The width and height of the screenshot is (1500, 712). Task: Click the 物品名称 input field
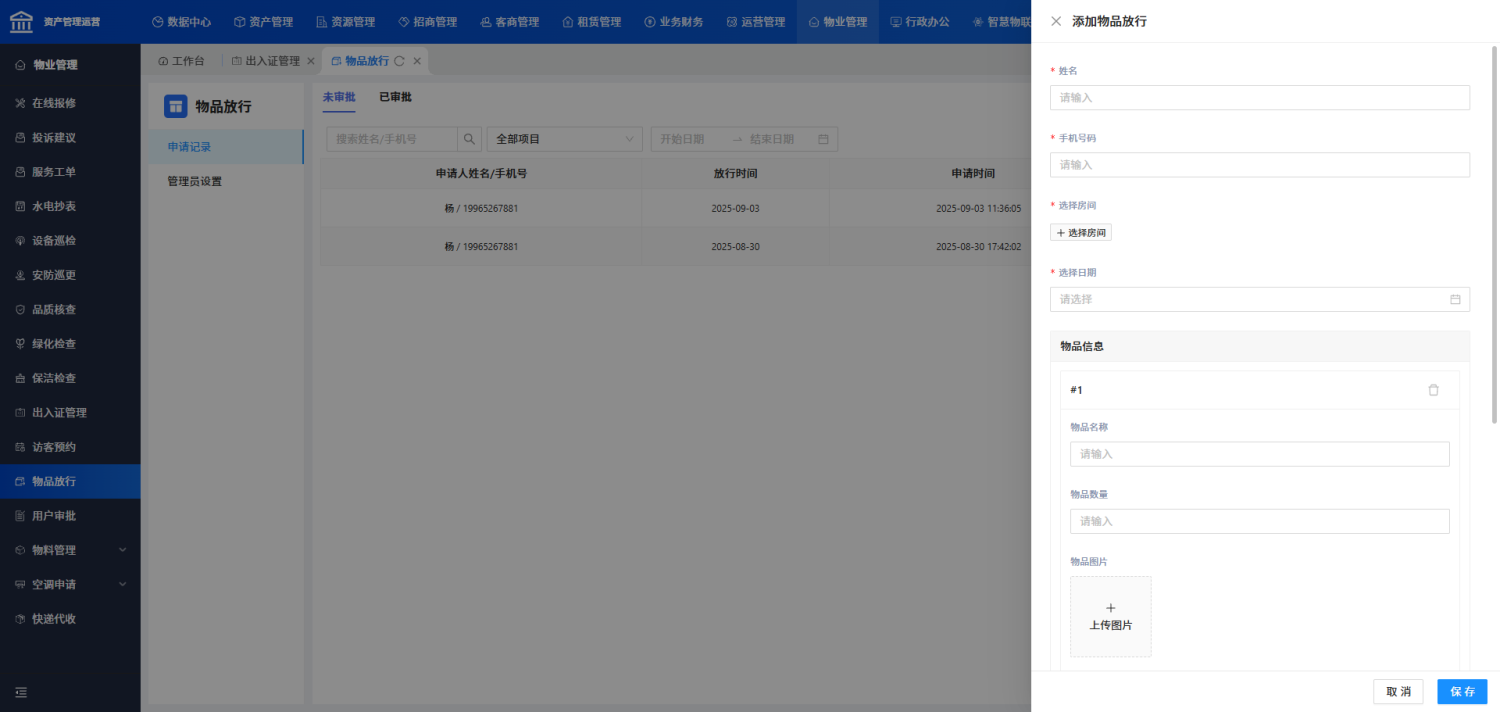[x=1260, y=454]
